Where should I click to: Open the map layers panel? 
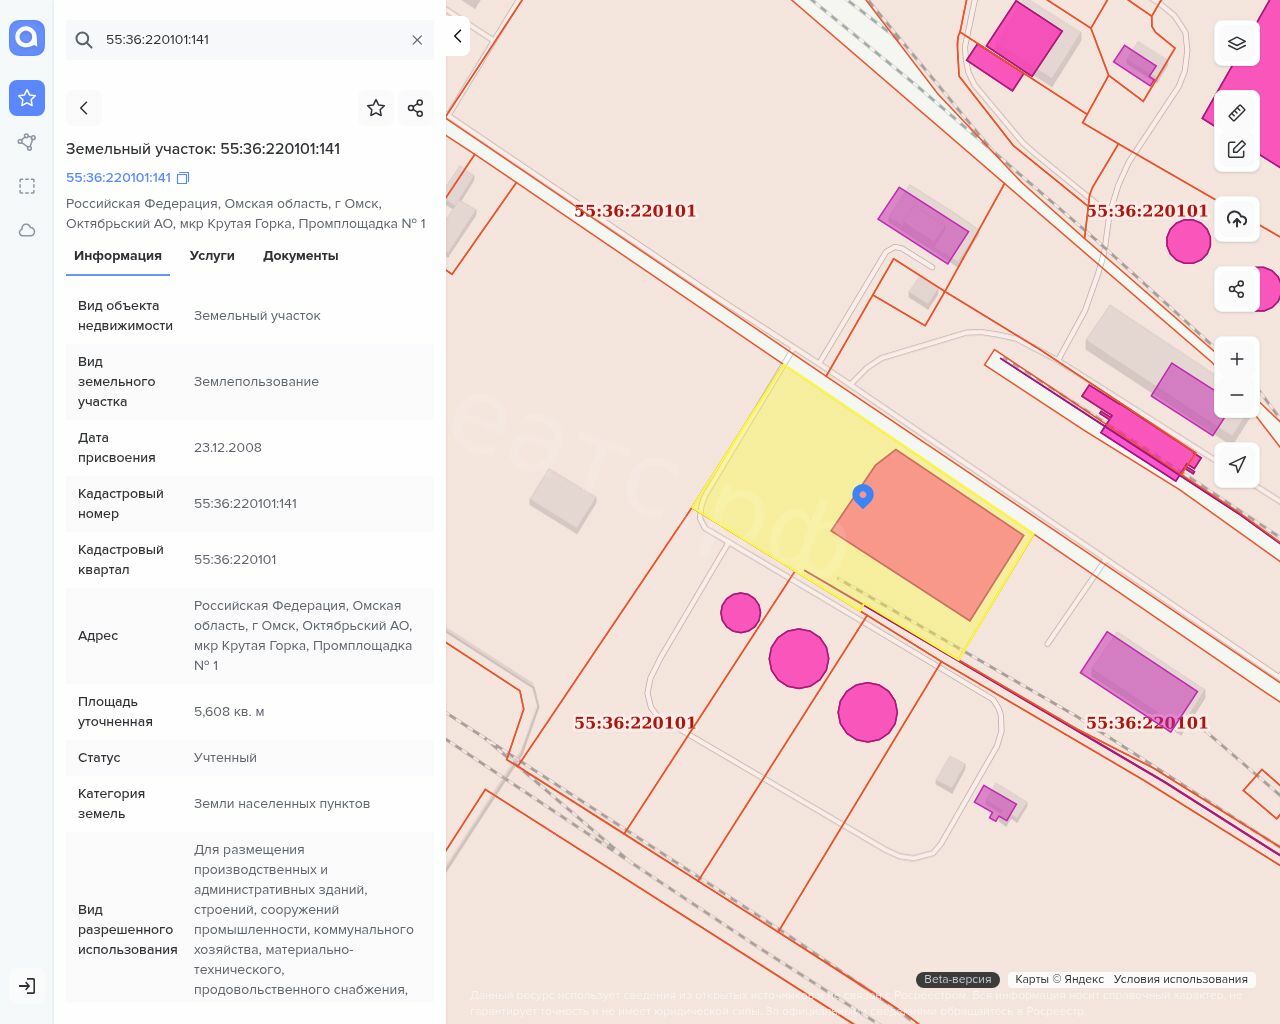click(1237, 44)
